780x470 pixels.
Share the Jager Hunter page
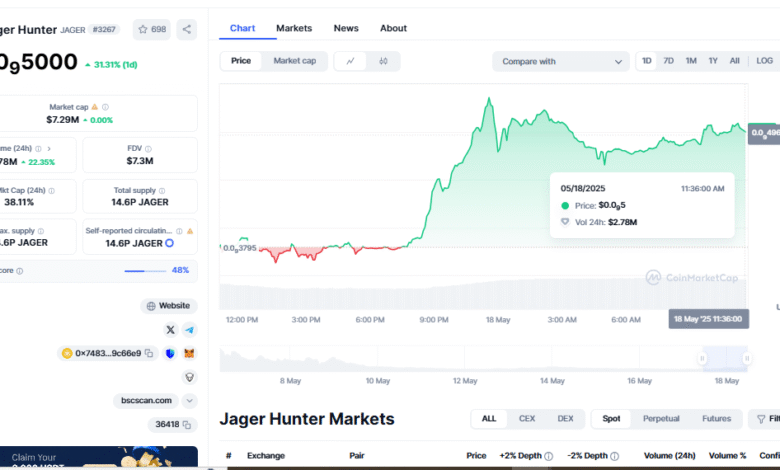[187, 29]
